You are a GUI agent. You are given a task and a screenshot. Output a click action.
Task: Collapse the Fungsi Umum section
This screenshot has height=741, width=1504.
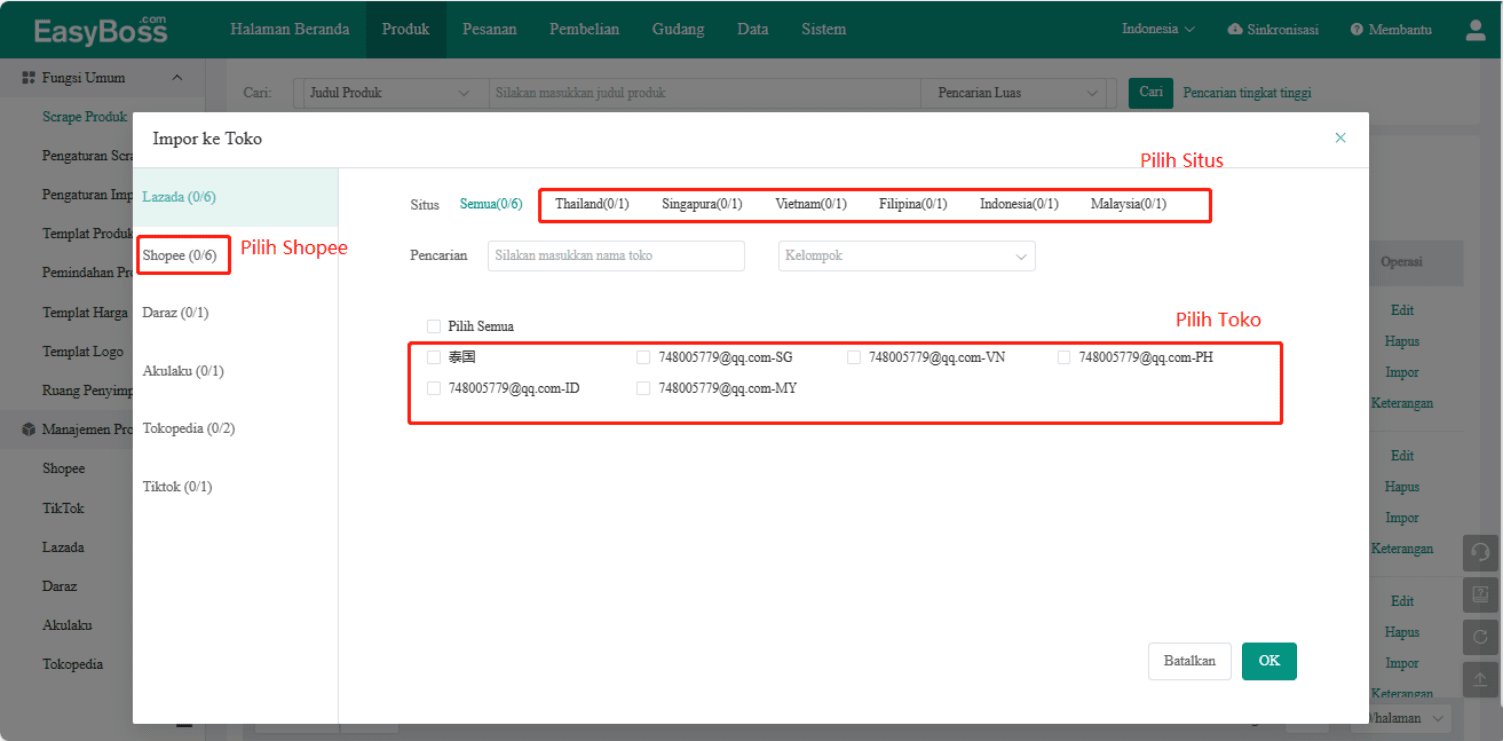(177, 78)
